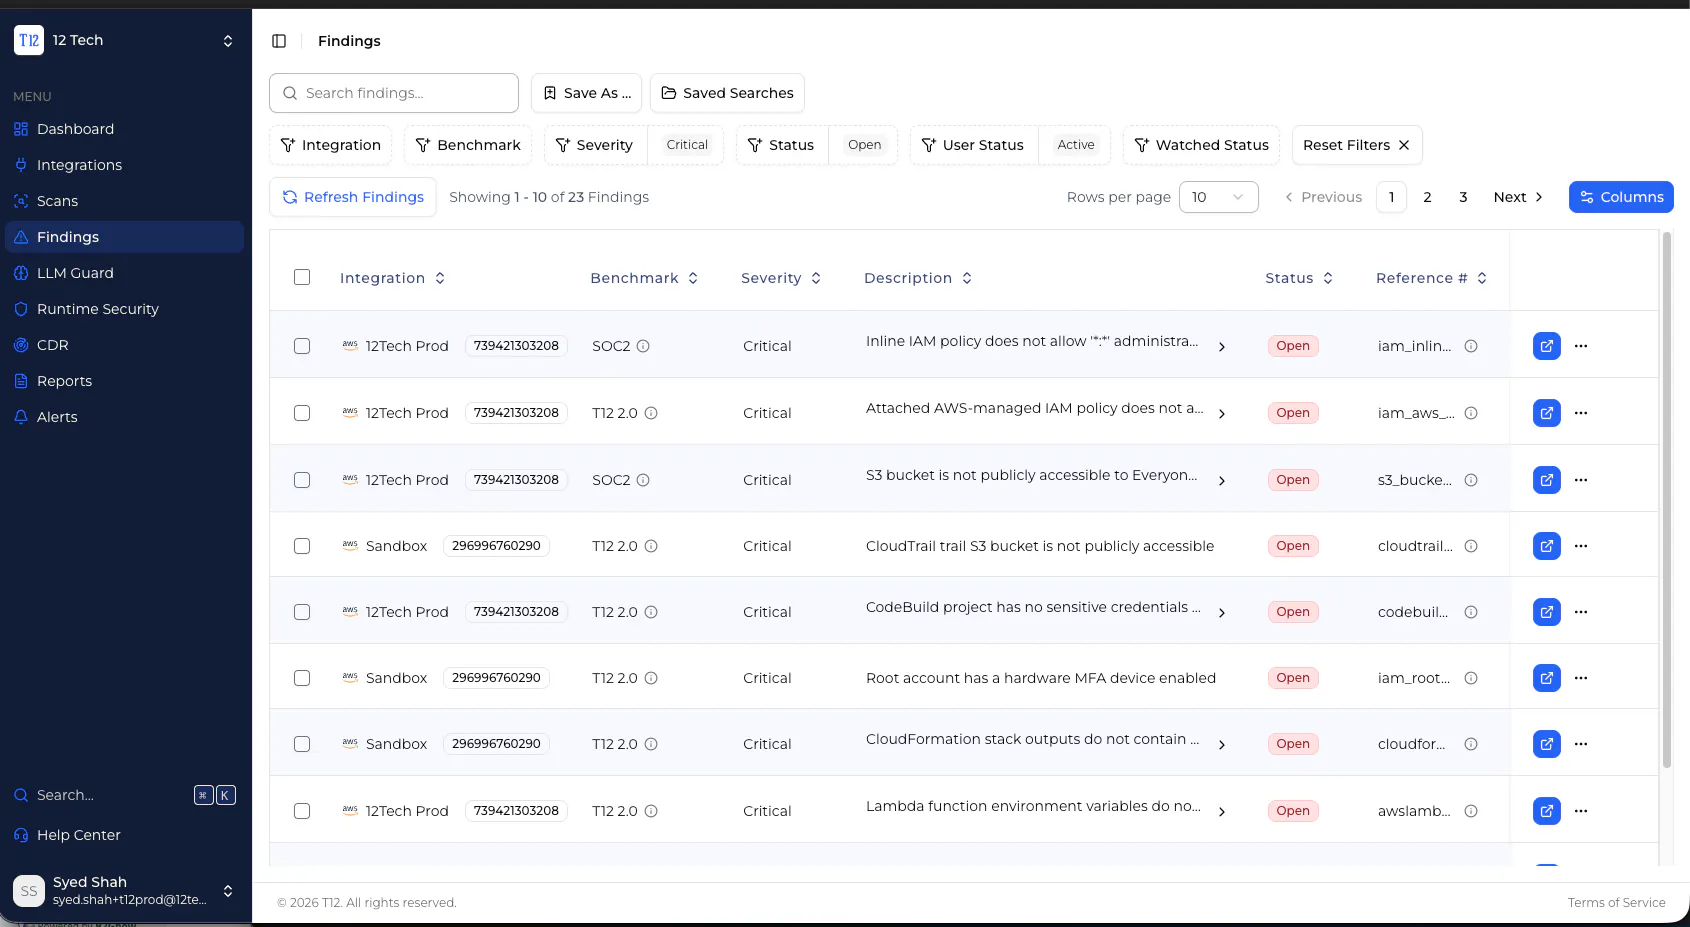Open Integrations in the sidebar menu
The width and height of the screenshot is (1690, 927).
pos(125,165)
